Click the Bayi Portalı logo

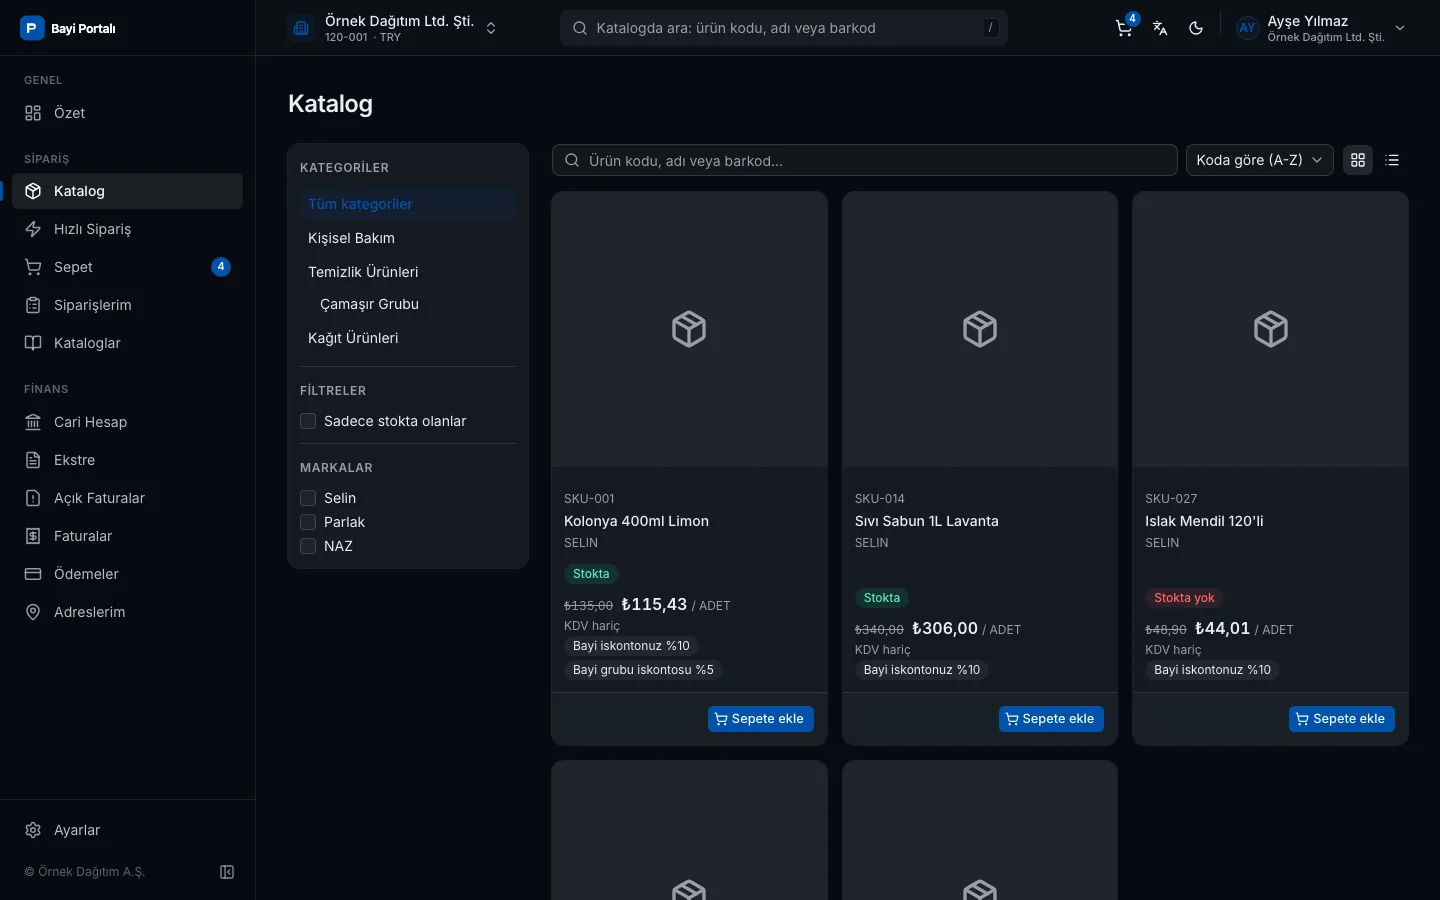[68, 28]
